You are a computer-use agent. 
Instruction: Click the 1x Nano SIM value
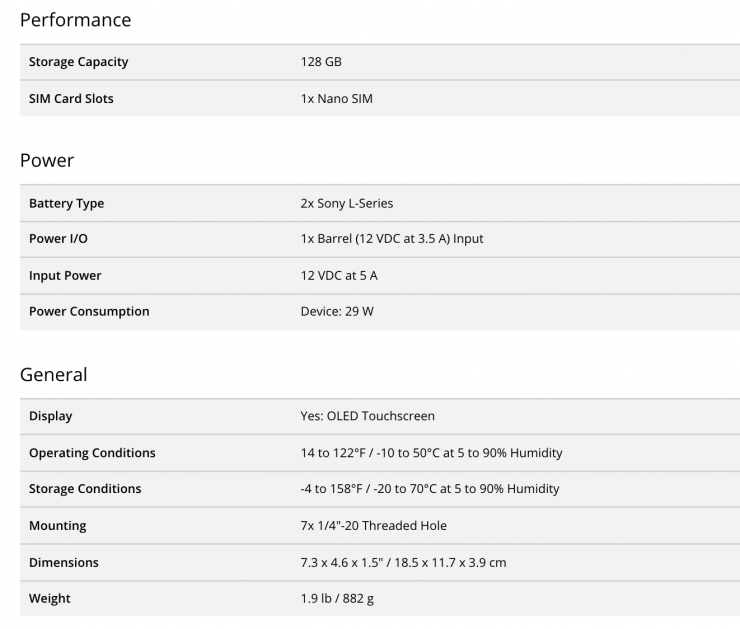click(336, 99)
